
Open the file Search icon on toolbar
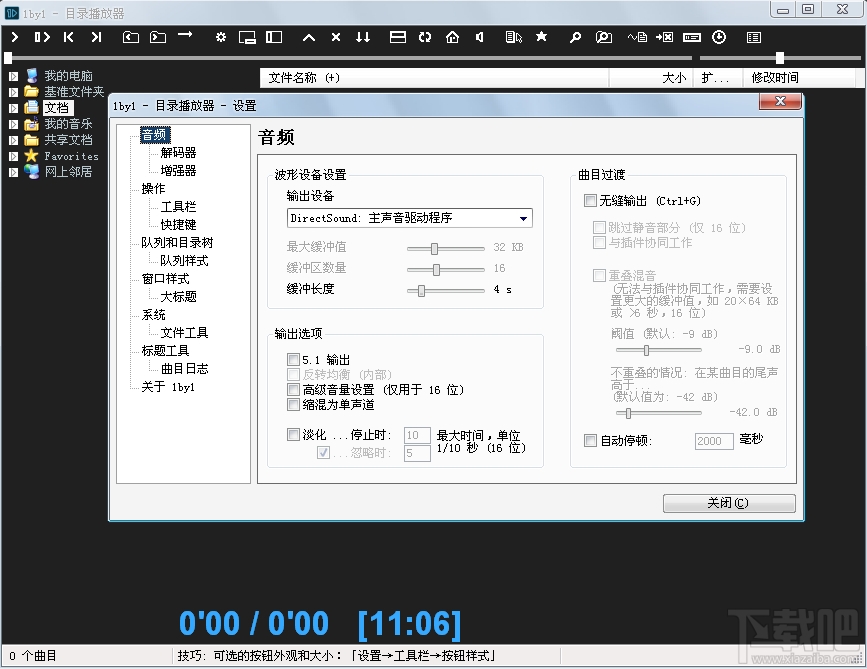point(575,37)
